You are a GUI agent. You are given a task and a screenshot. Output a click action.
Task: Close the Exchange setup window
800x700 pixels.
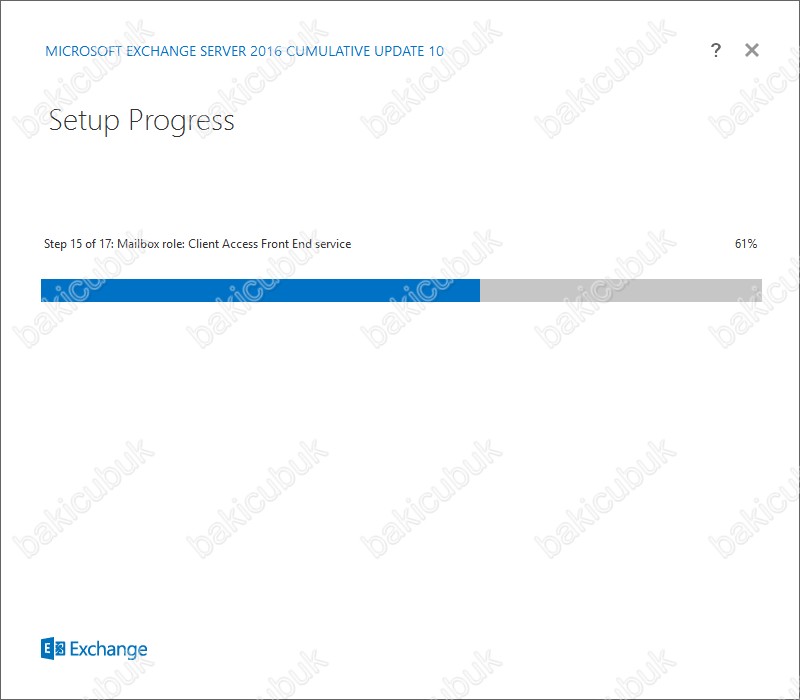click(x=752, y=50)
